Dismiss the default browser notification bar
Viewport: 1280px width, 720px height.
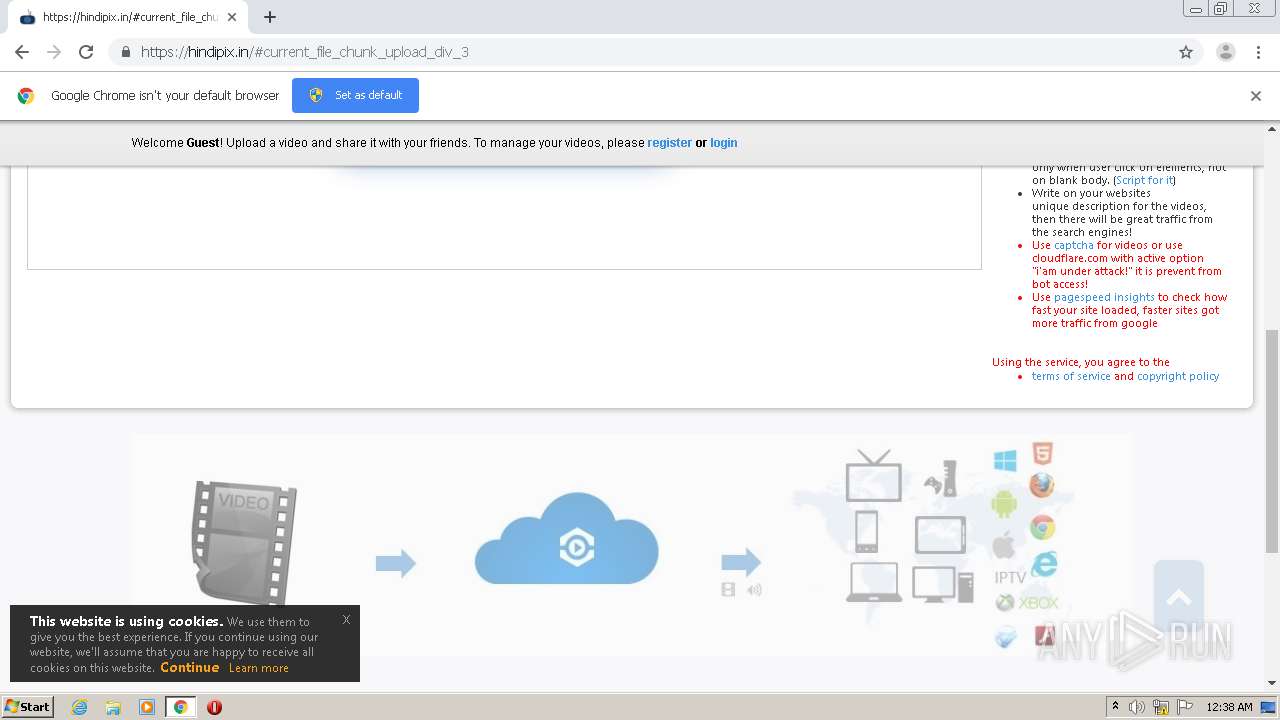(x=1255, y=96)
